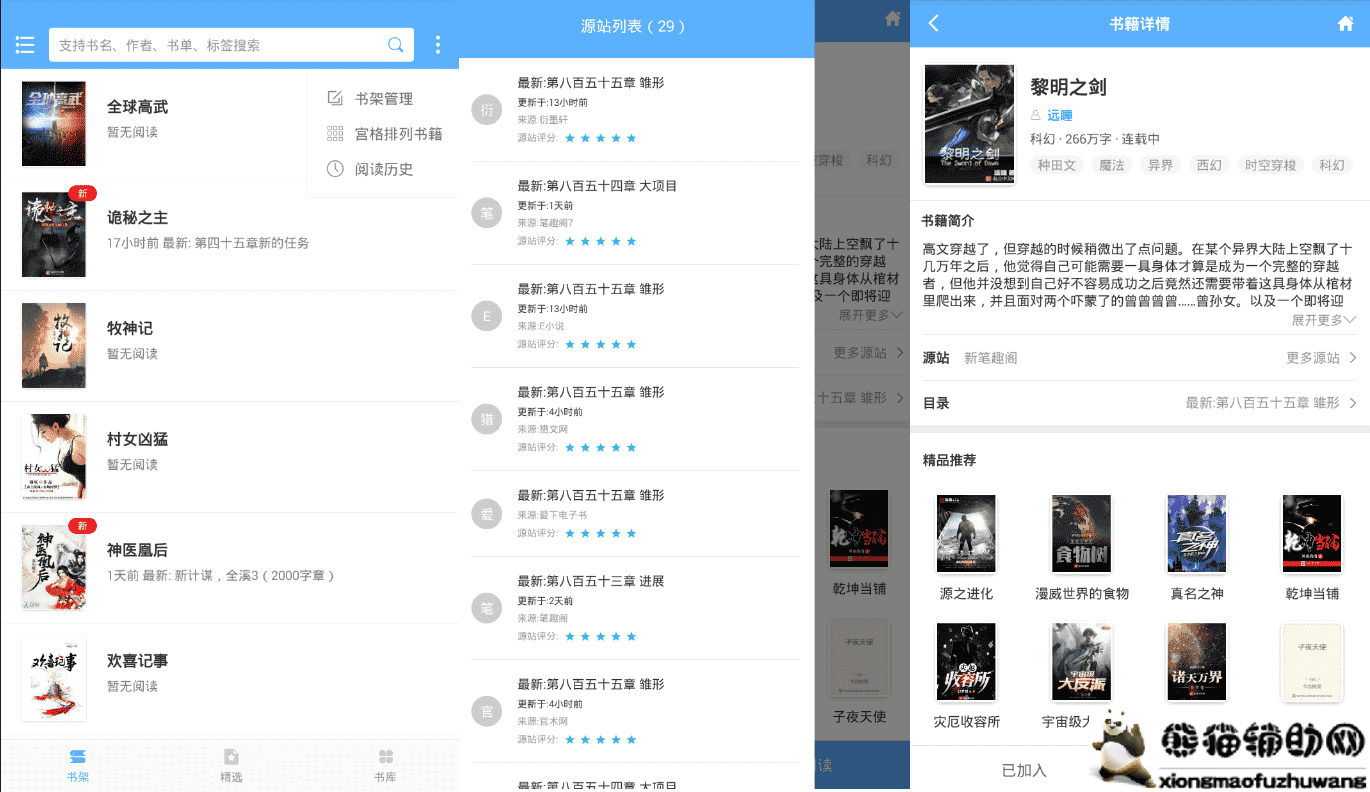Click author link 远瞳
Screen dimensions: 1370x792
tap(1060, 116)
